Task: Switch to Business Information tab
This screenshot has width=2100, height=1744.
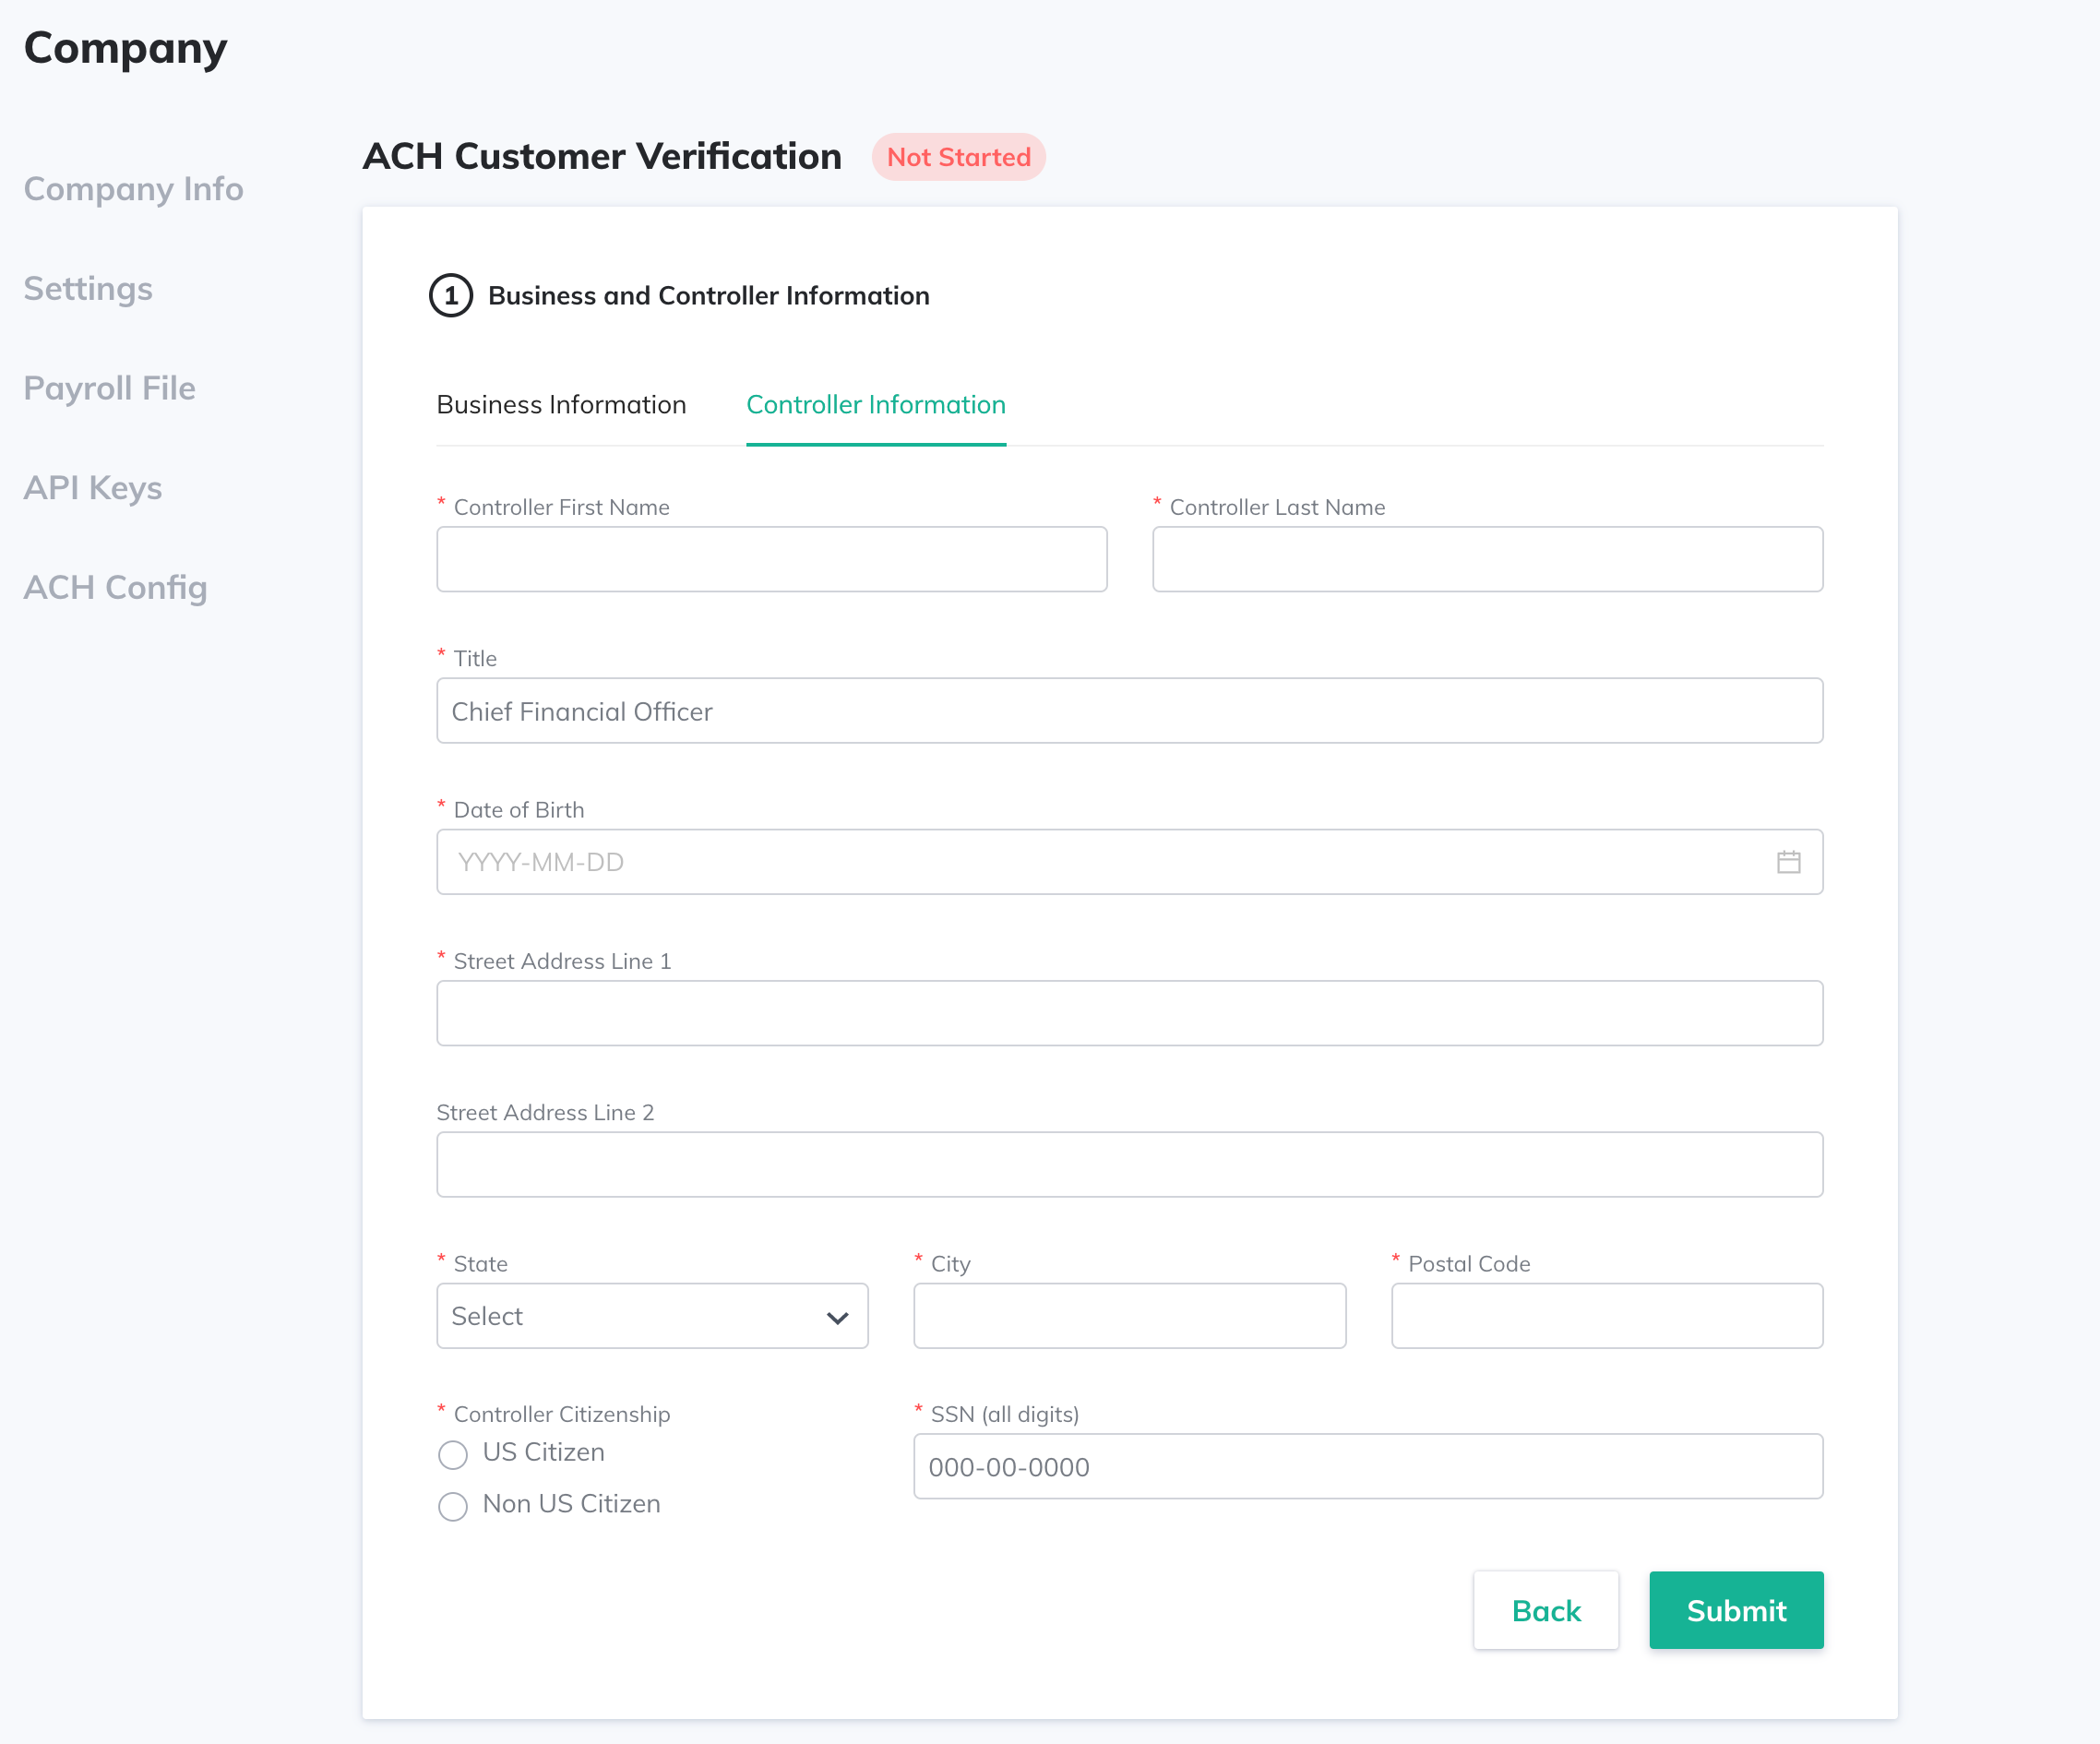Action: pos(561,405)
